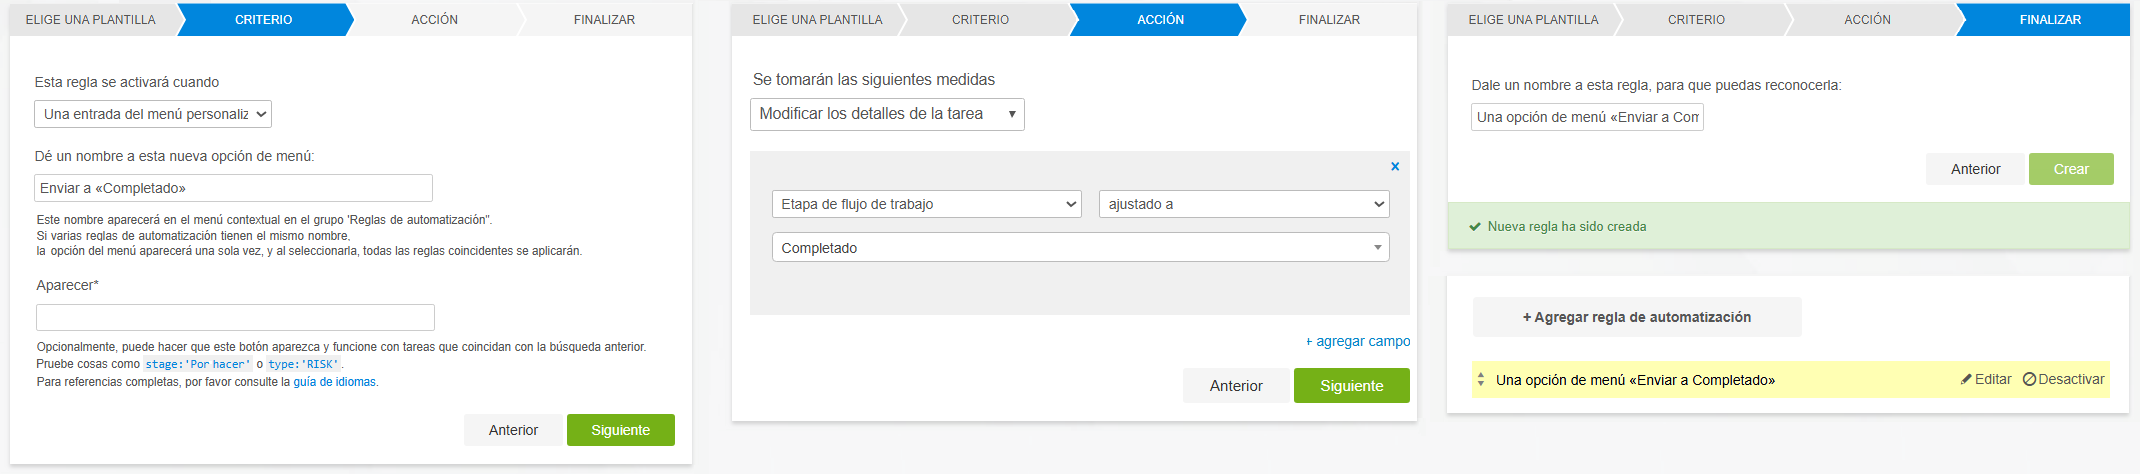Click the empty Aparecer input field
The width and height of the screenshot is (2140, 474).
(x=235, y=318)
